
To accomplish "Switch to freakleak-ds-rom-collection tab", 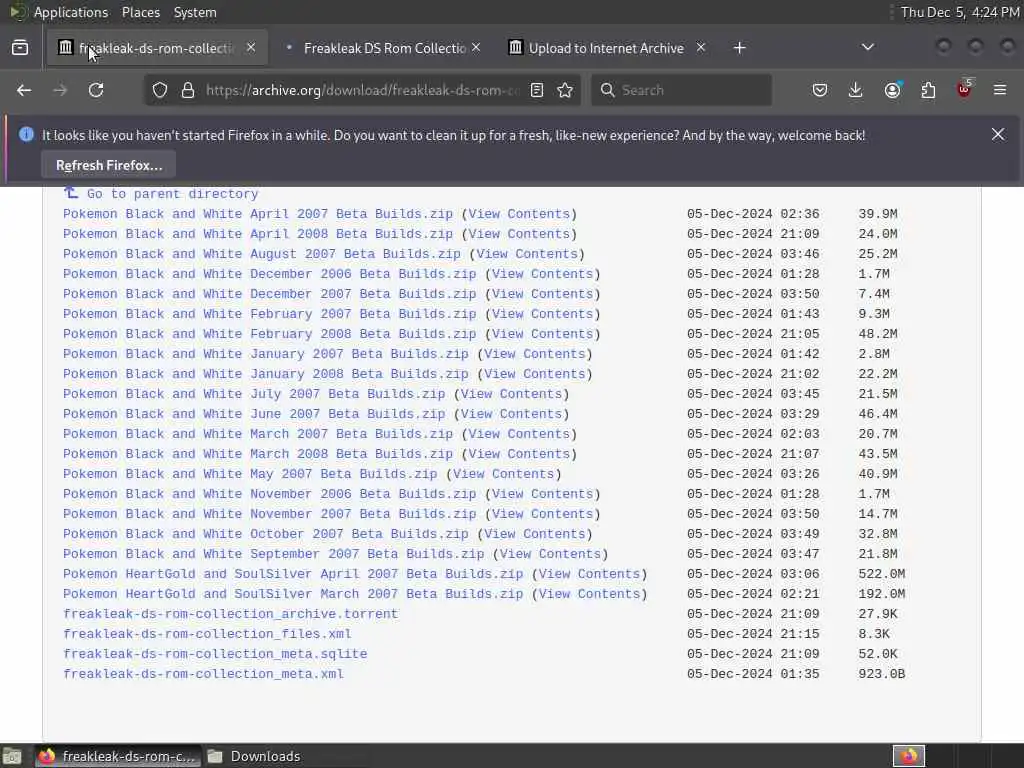I will click(157, 48).
